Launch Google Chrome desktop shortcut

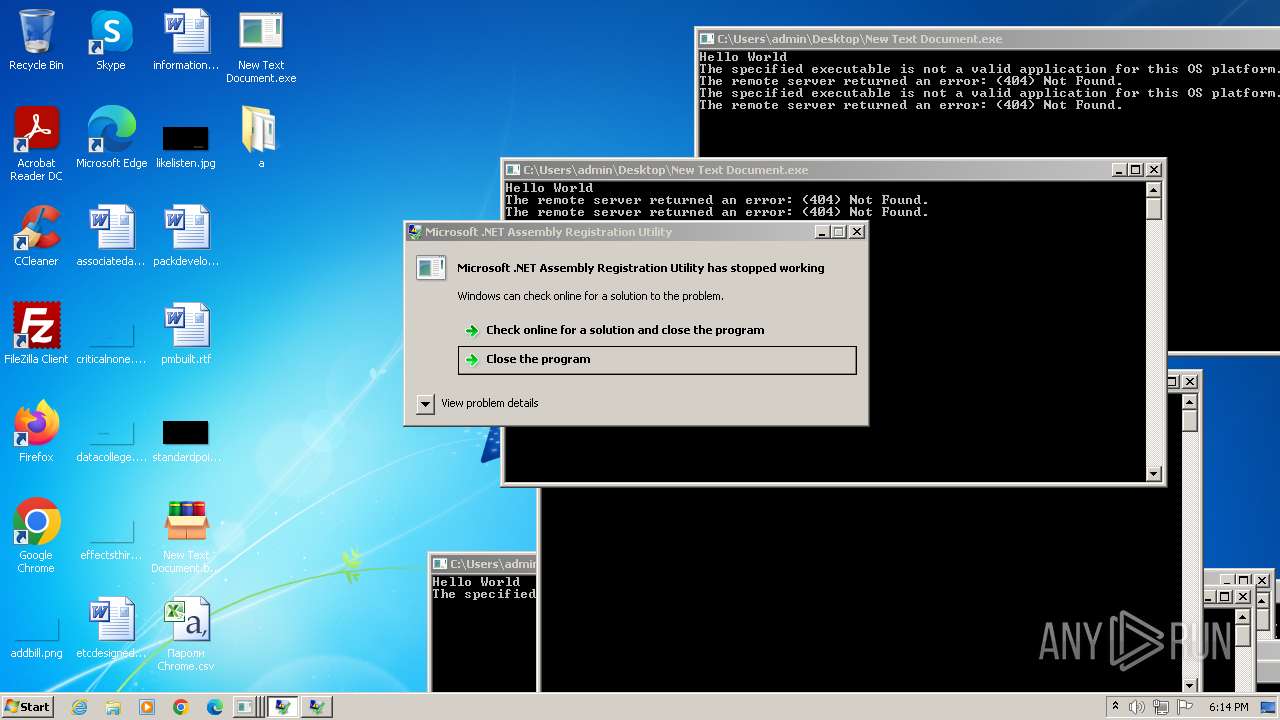click(x=36, y=536)
